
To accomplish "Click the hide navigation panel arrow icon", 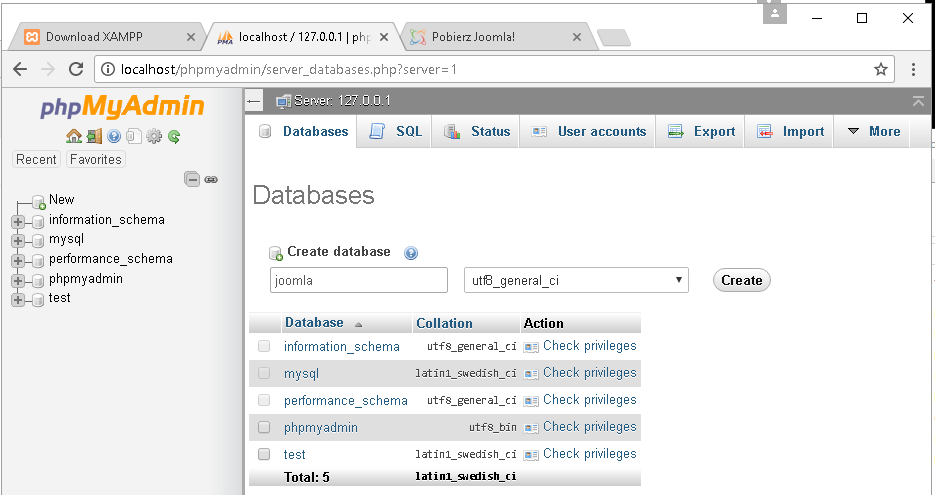I will point(254,101).
